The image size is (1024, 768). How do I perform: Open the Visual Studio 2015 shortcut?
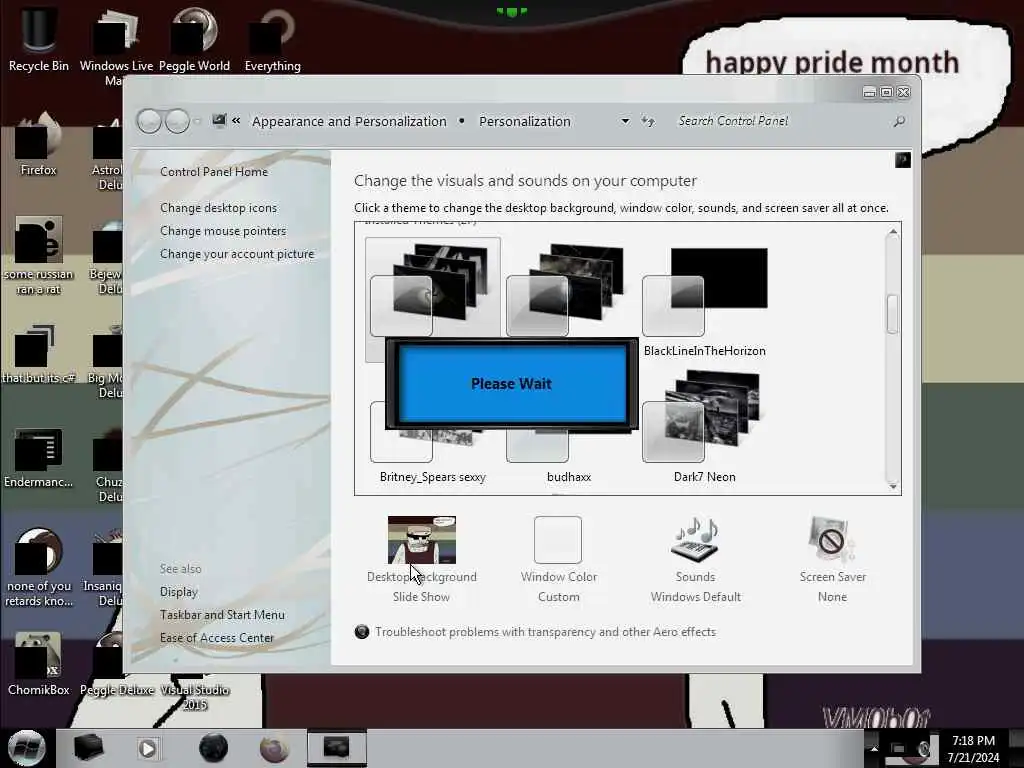tap(195, 696)
